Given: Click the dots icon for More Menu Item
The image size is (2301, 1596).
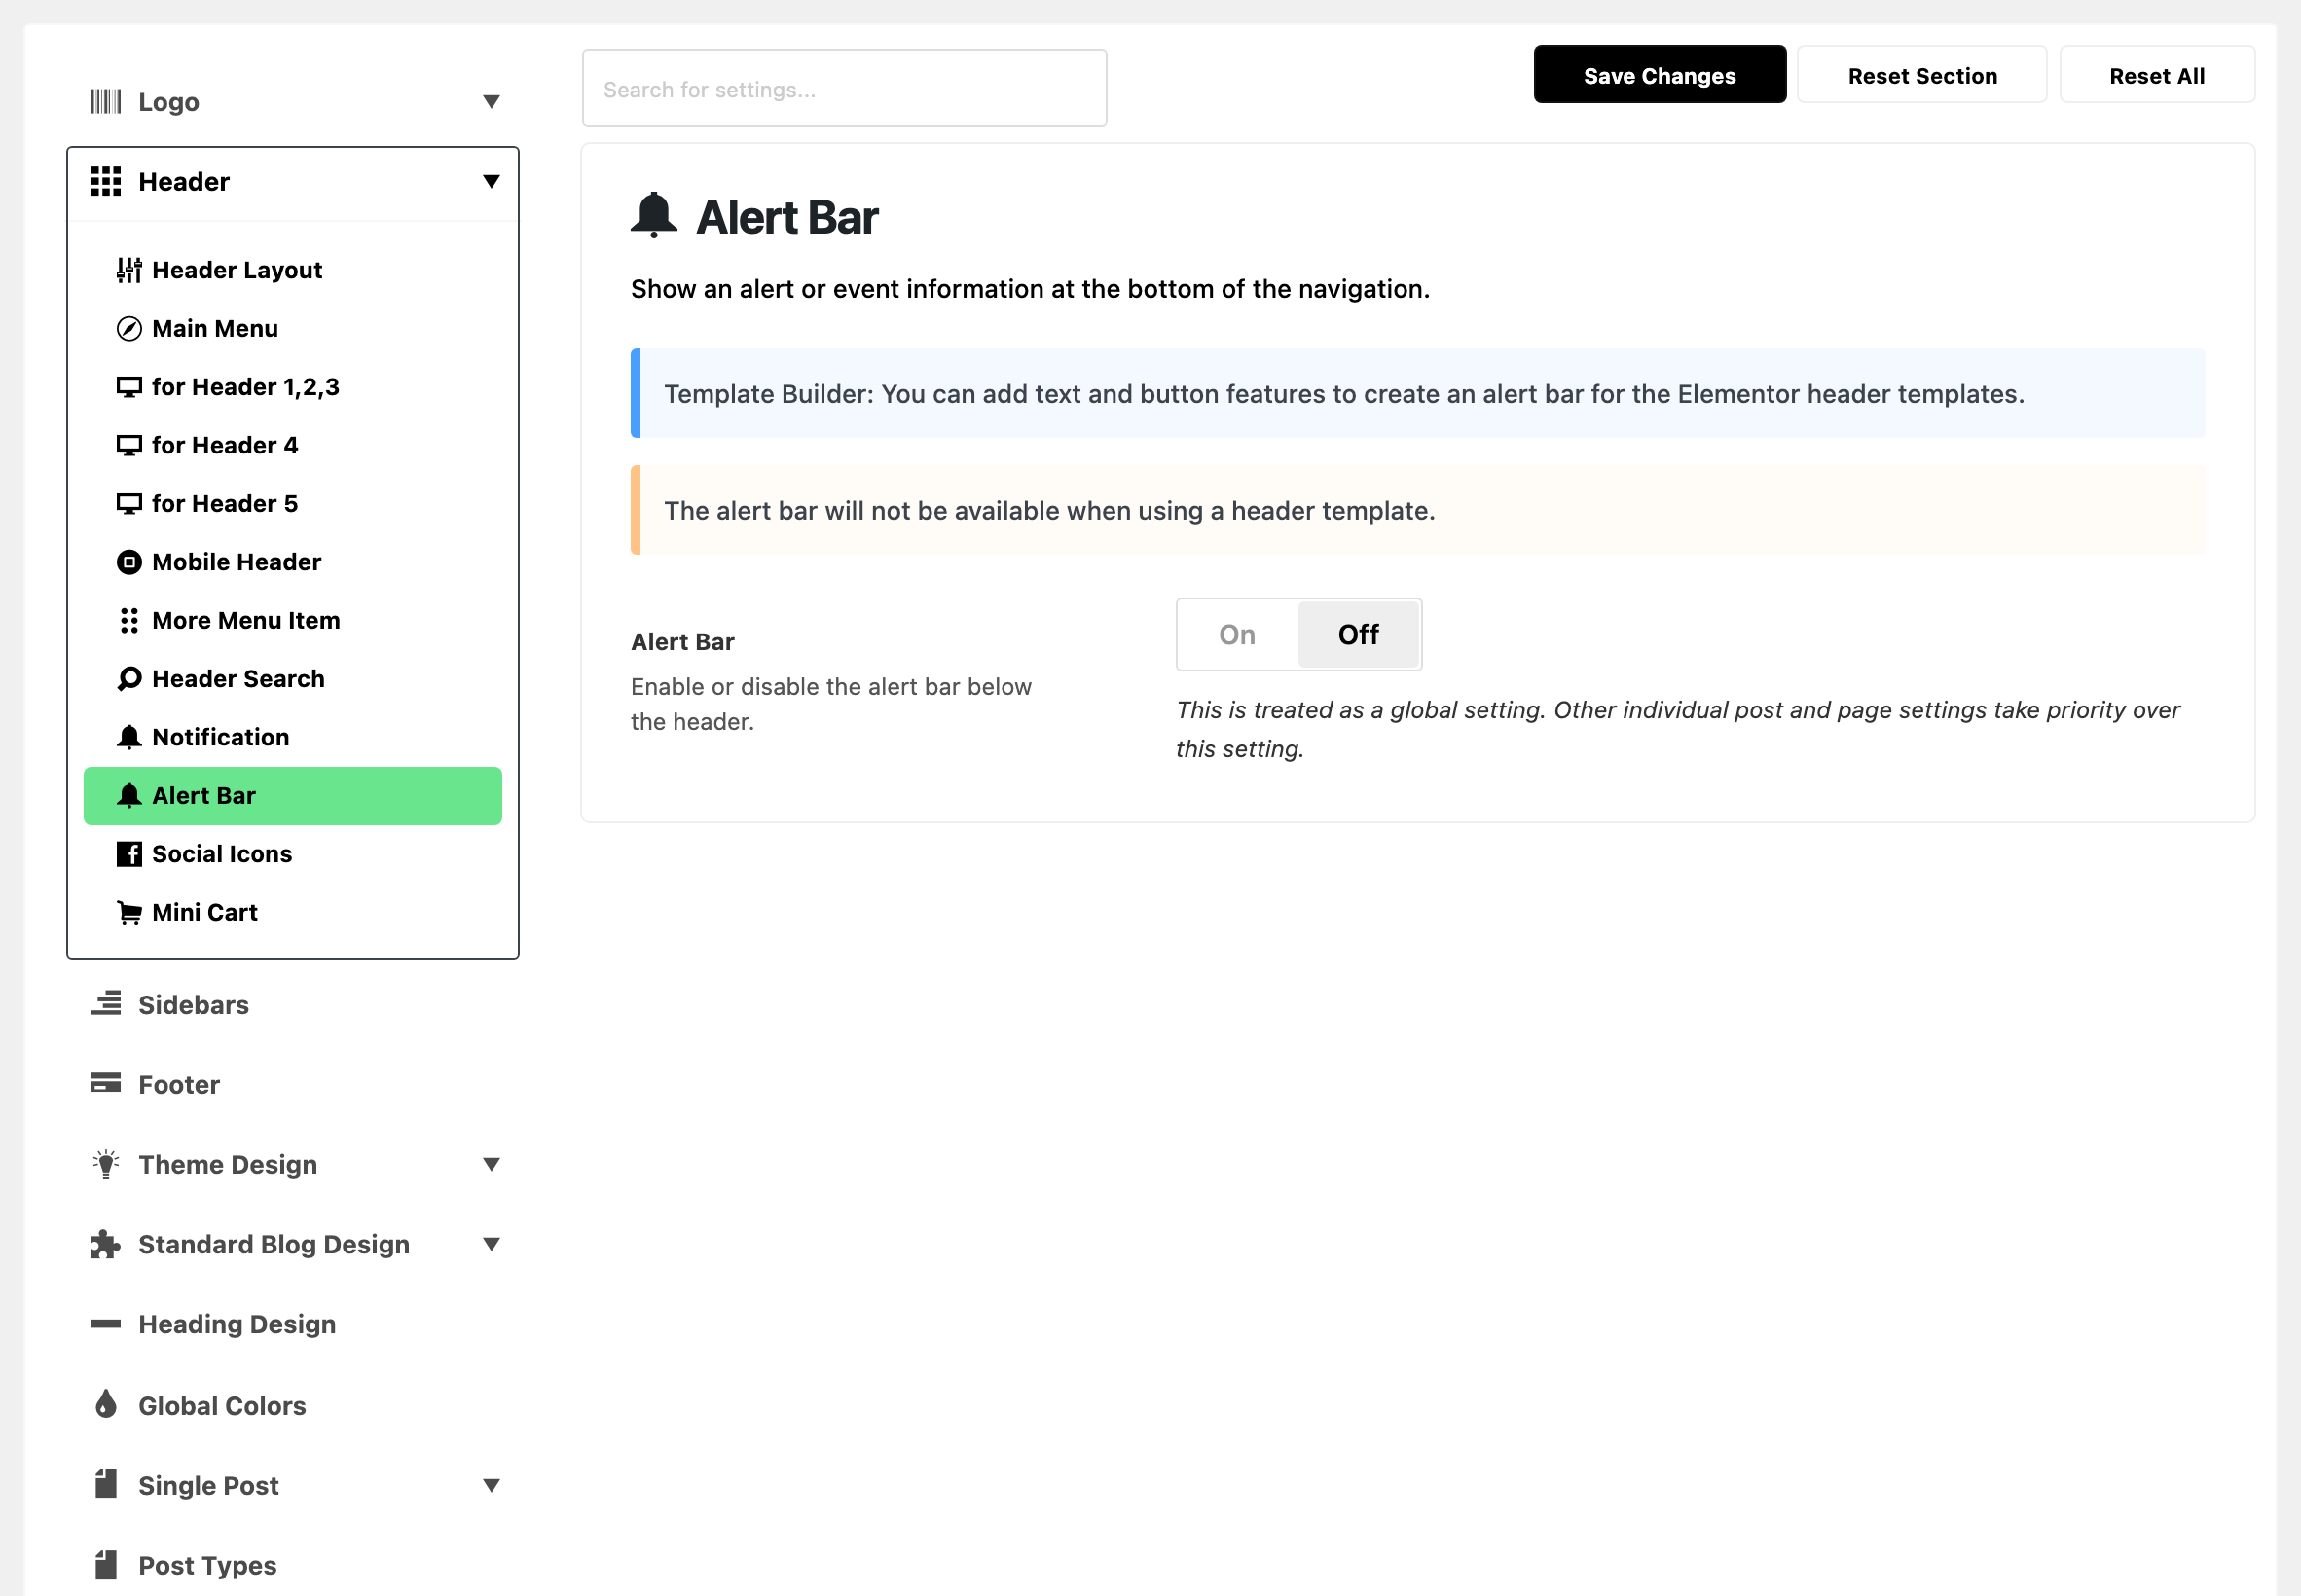Looking at the screenshot, I should tap(129, 621).
